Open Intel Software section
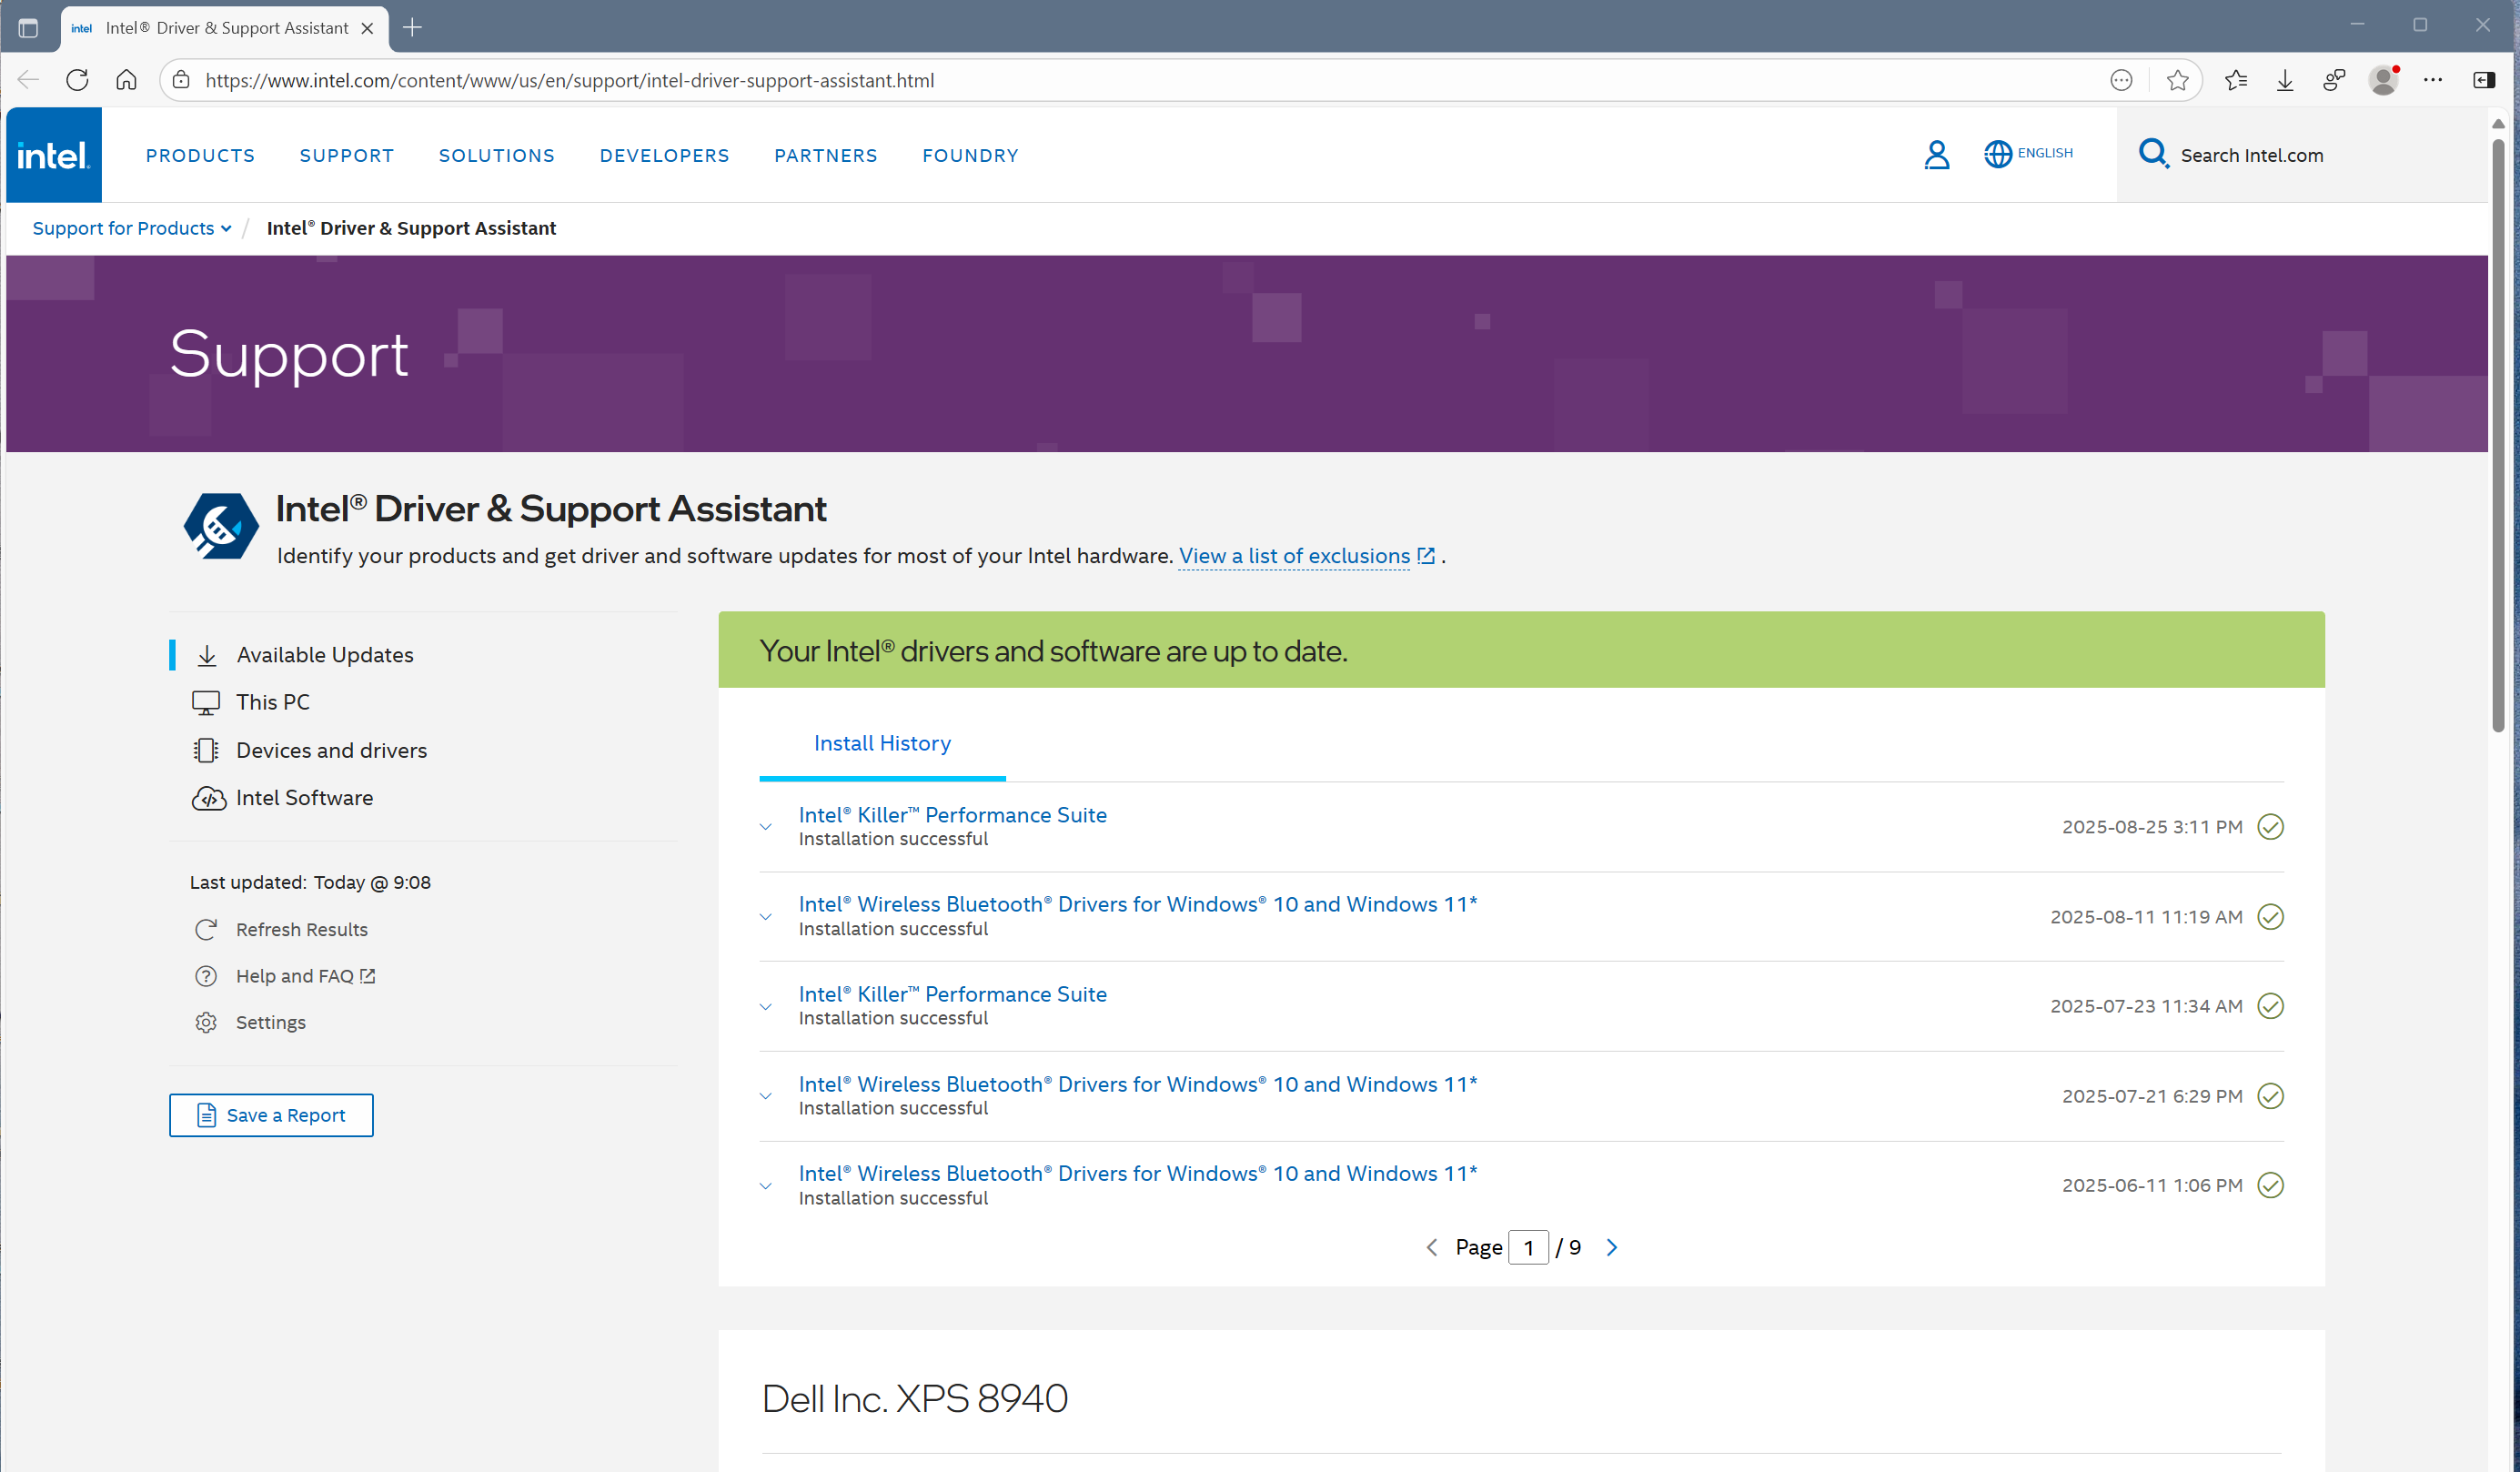Viewport: 2520px width, 1472px height. [x=304, y=797]
